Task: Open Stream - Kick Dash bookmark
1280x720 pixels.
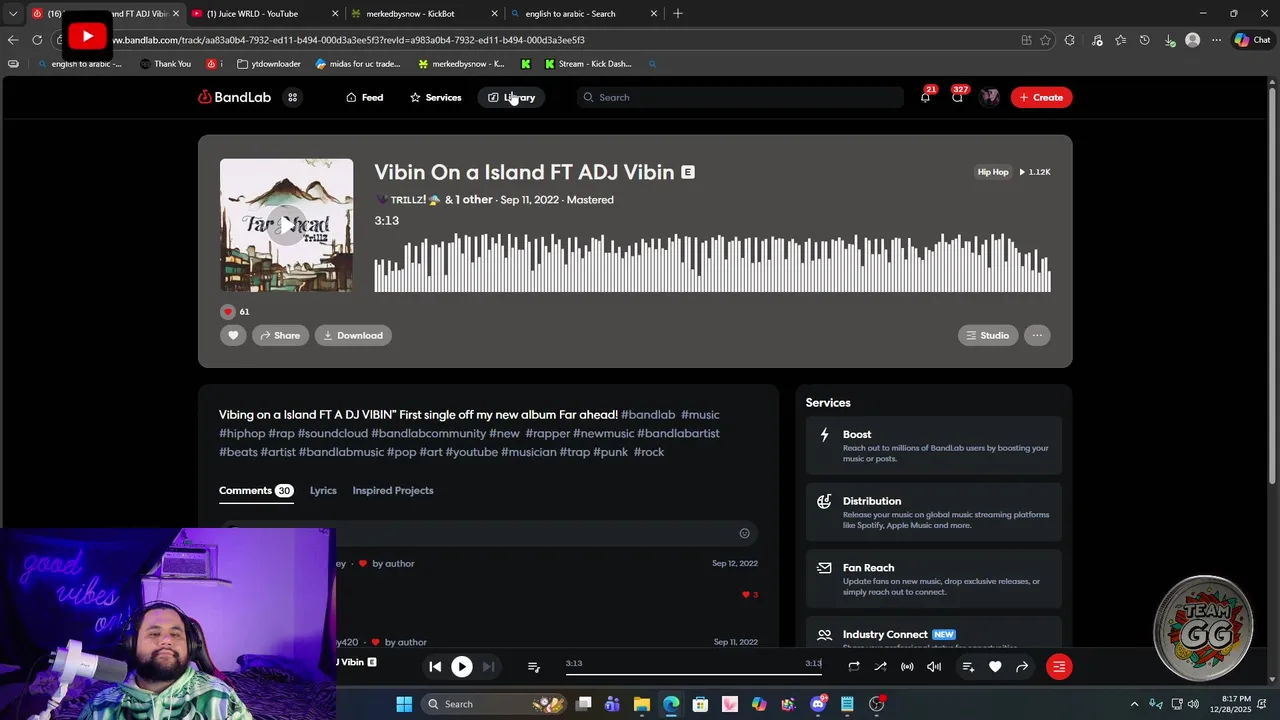Action: (588, 64)
